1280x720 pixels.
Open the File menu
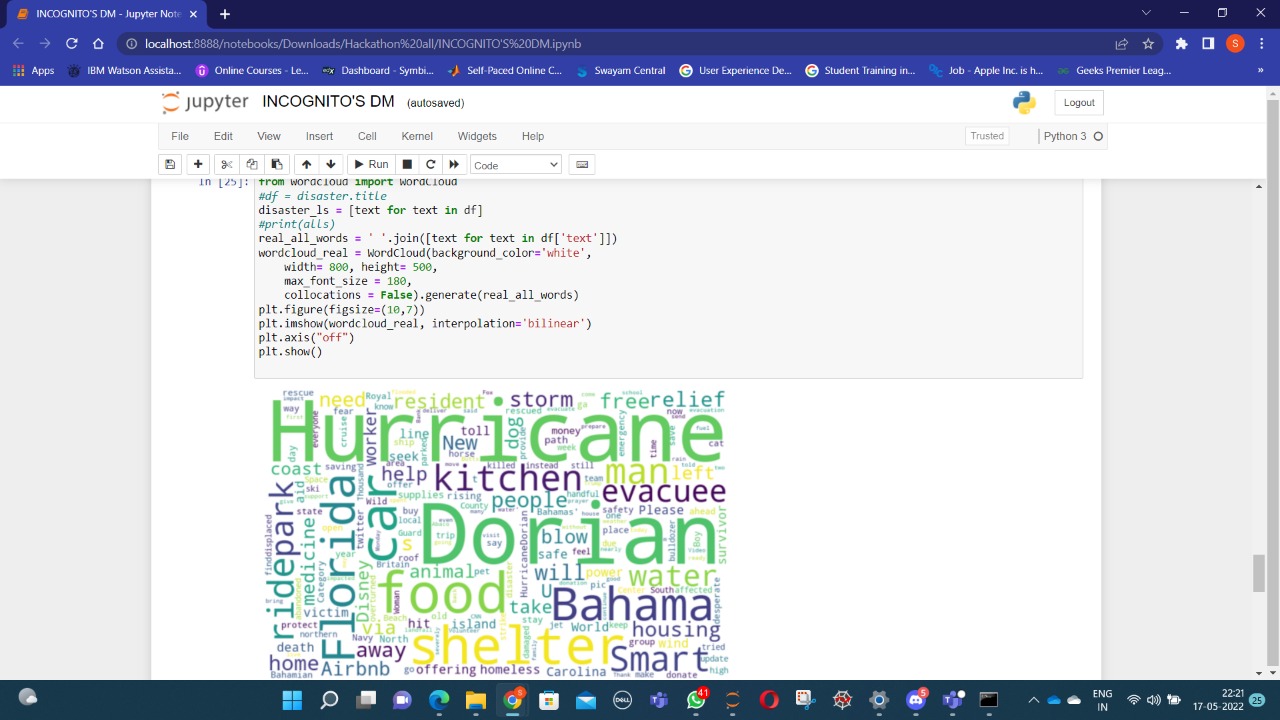(180, 136)
